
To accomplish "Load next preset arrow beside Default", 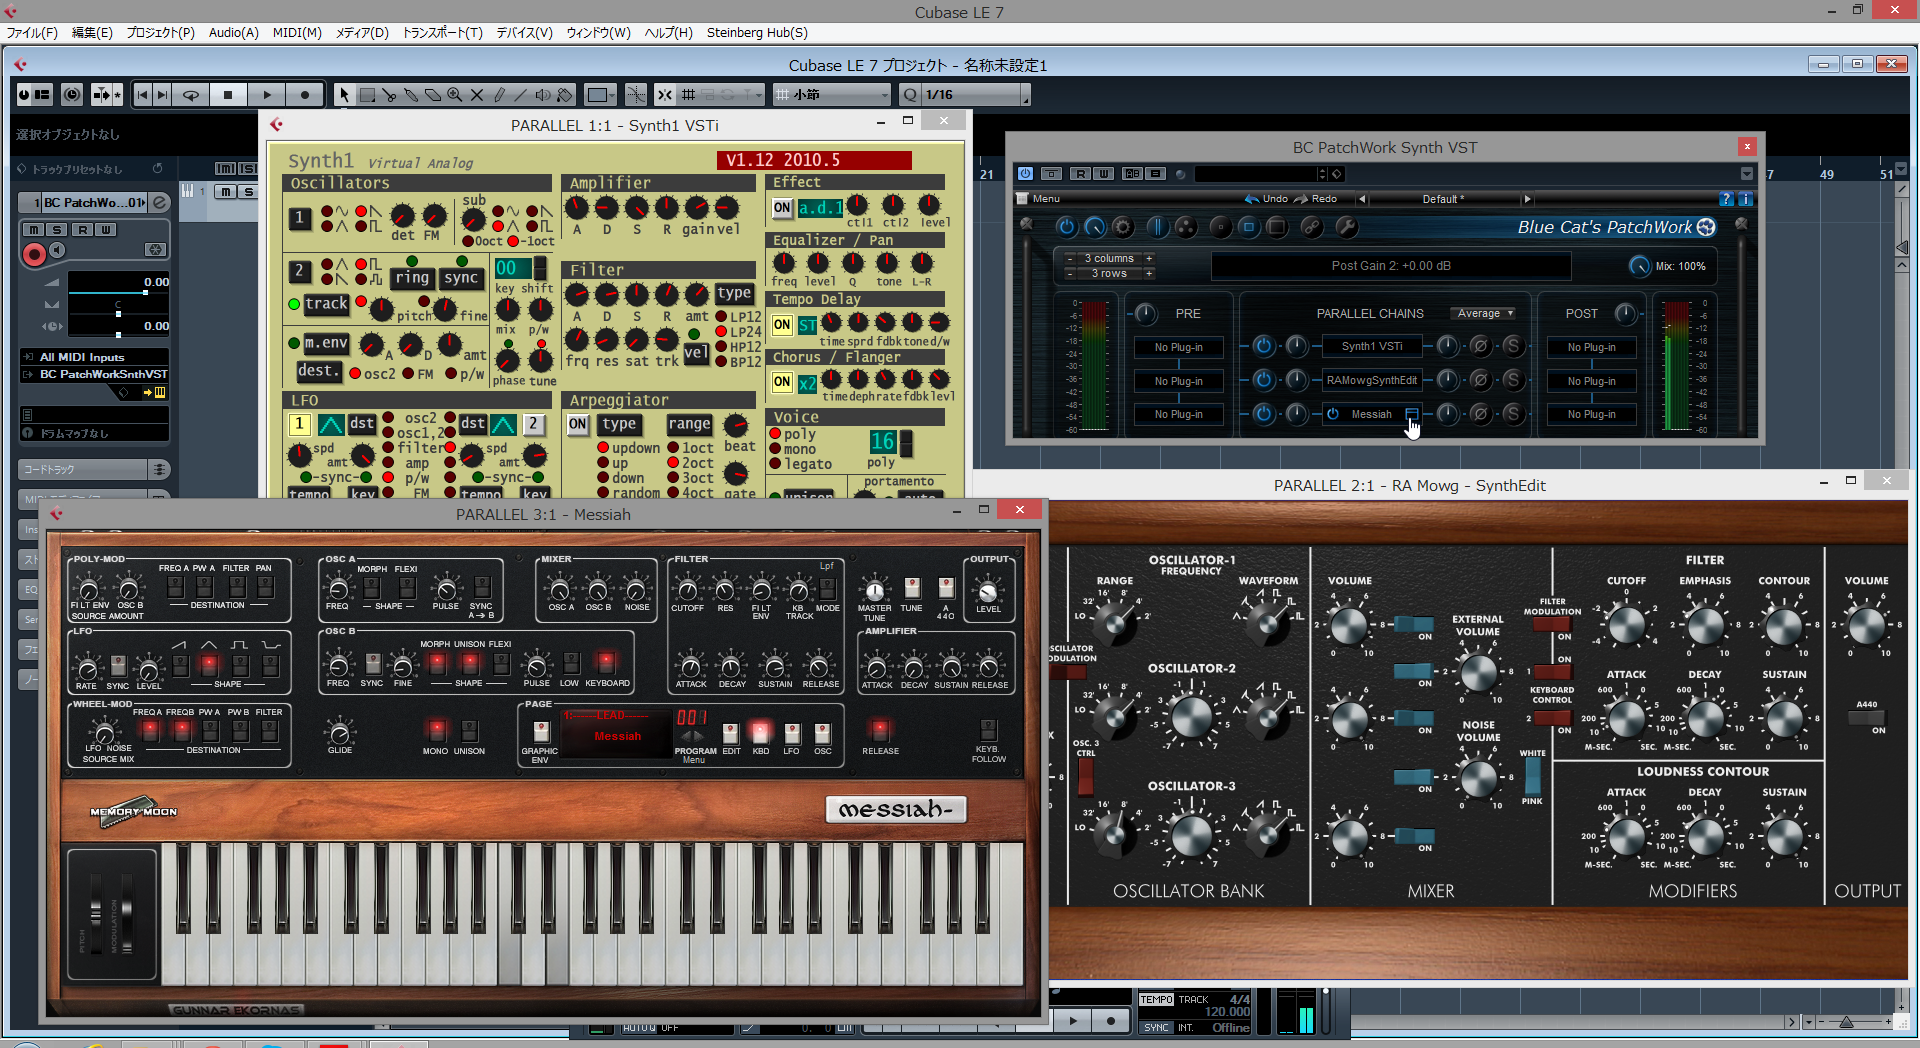I will point(1527,199).
